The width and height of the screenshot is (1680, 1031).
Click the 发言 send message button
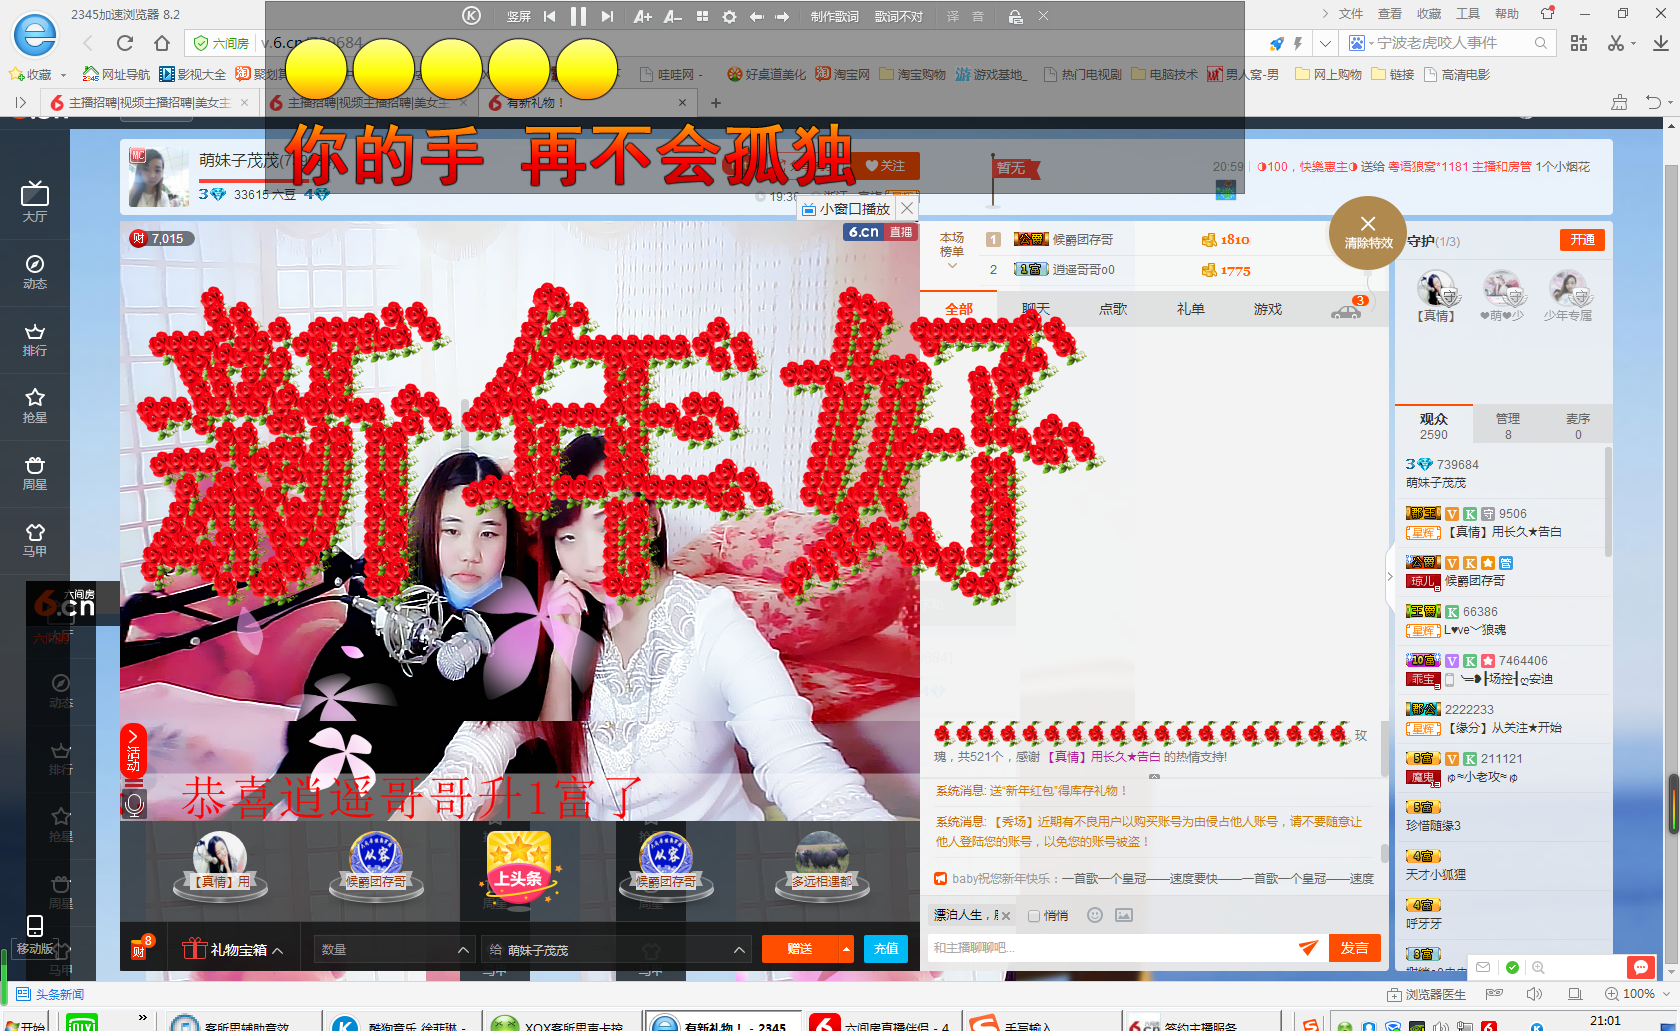click(1355, 948)
